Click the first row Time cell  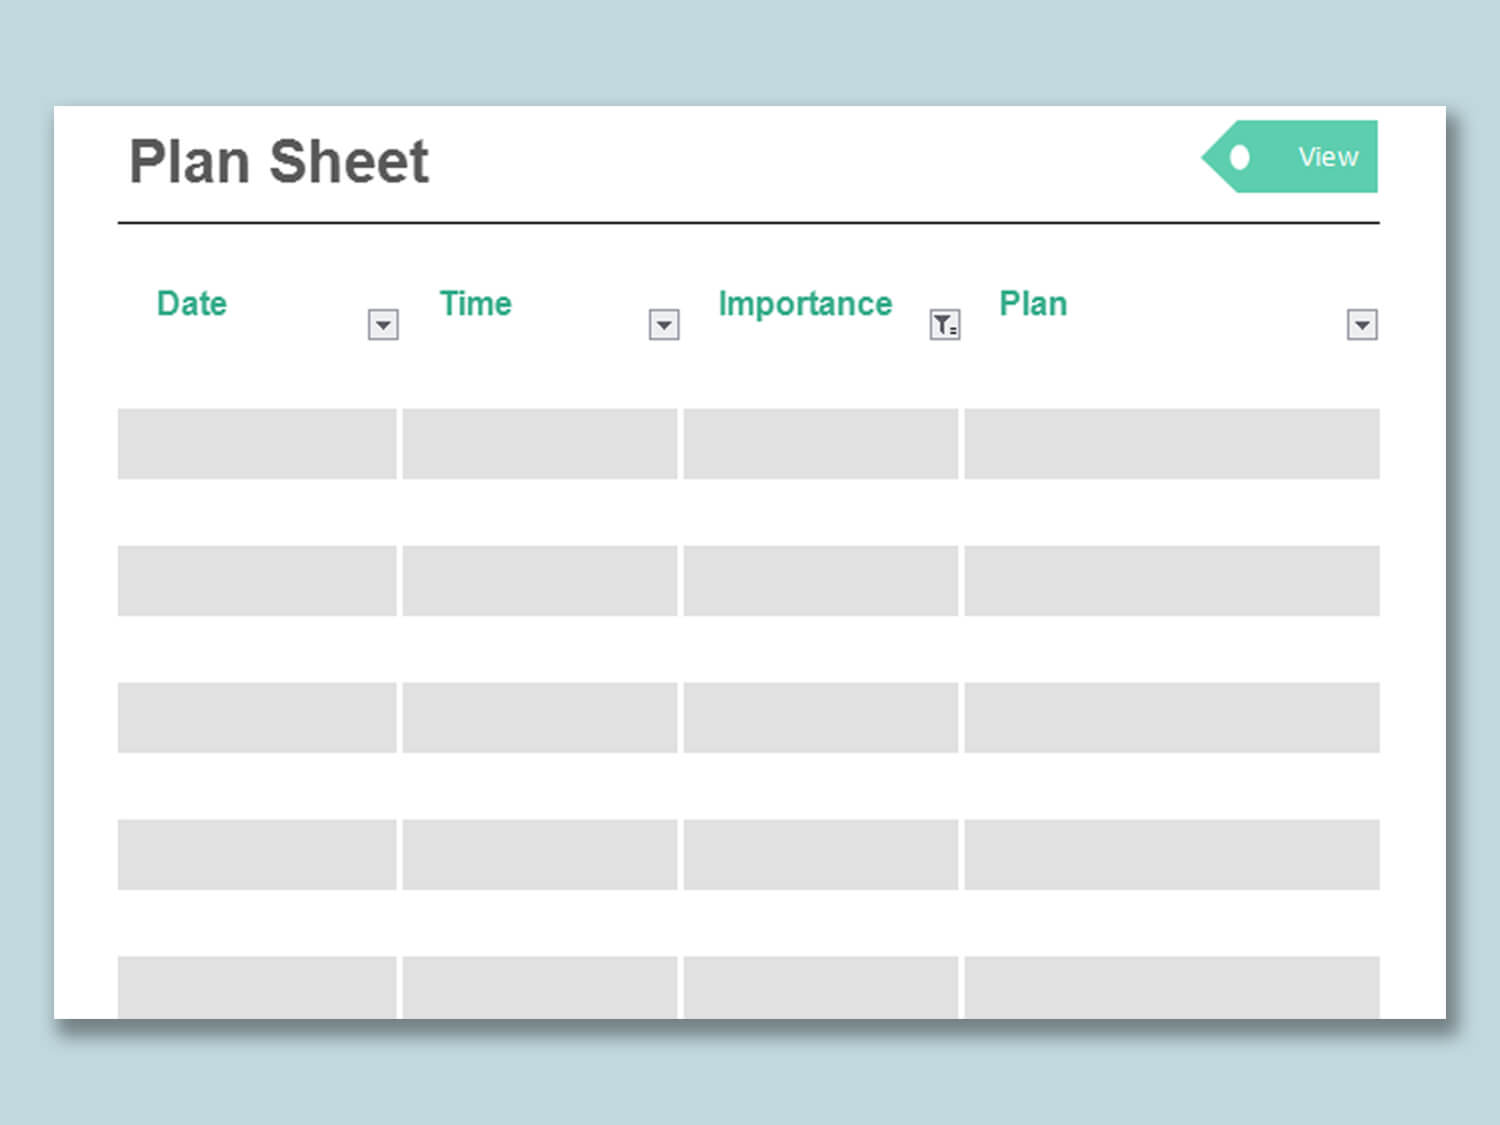540,443
